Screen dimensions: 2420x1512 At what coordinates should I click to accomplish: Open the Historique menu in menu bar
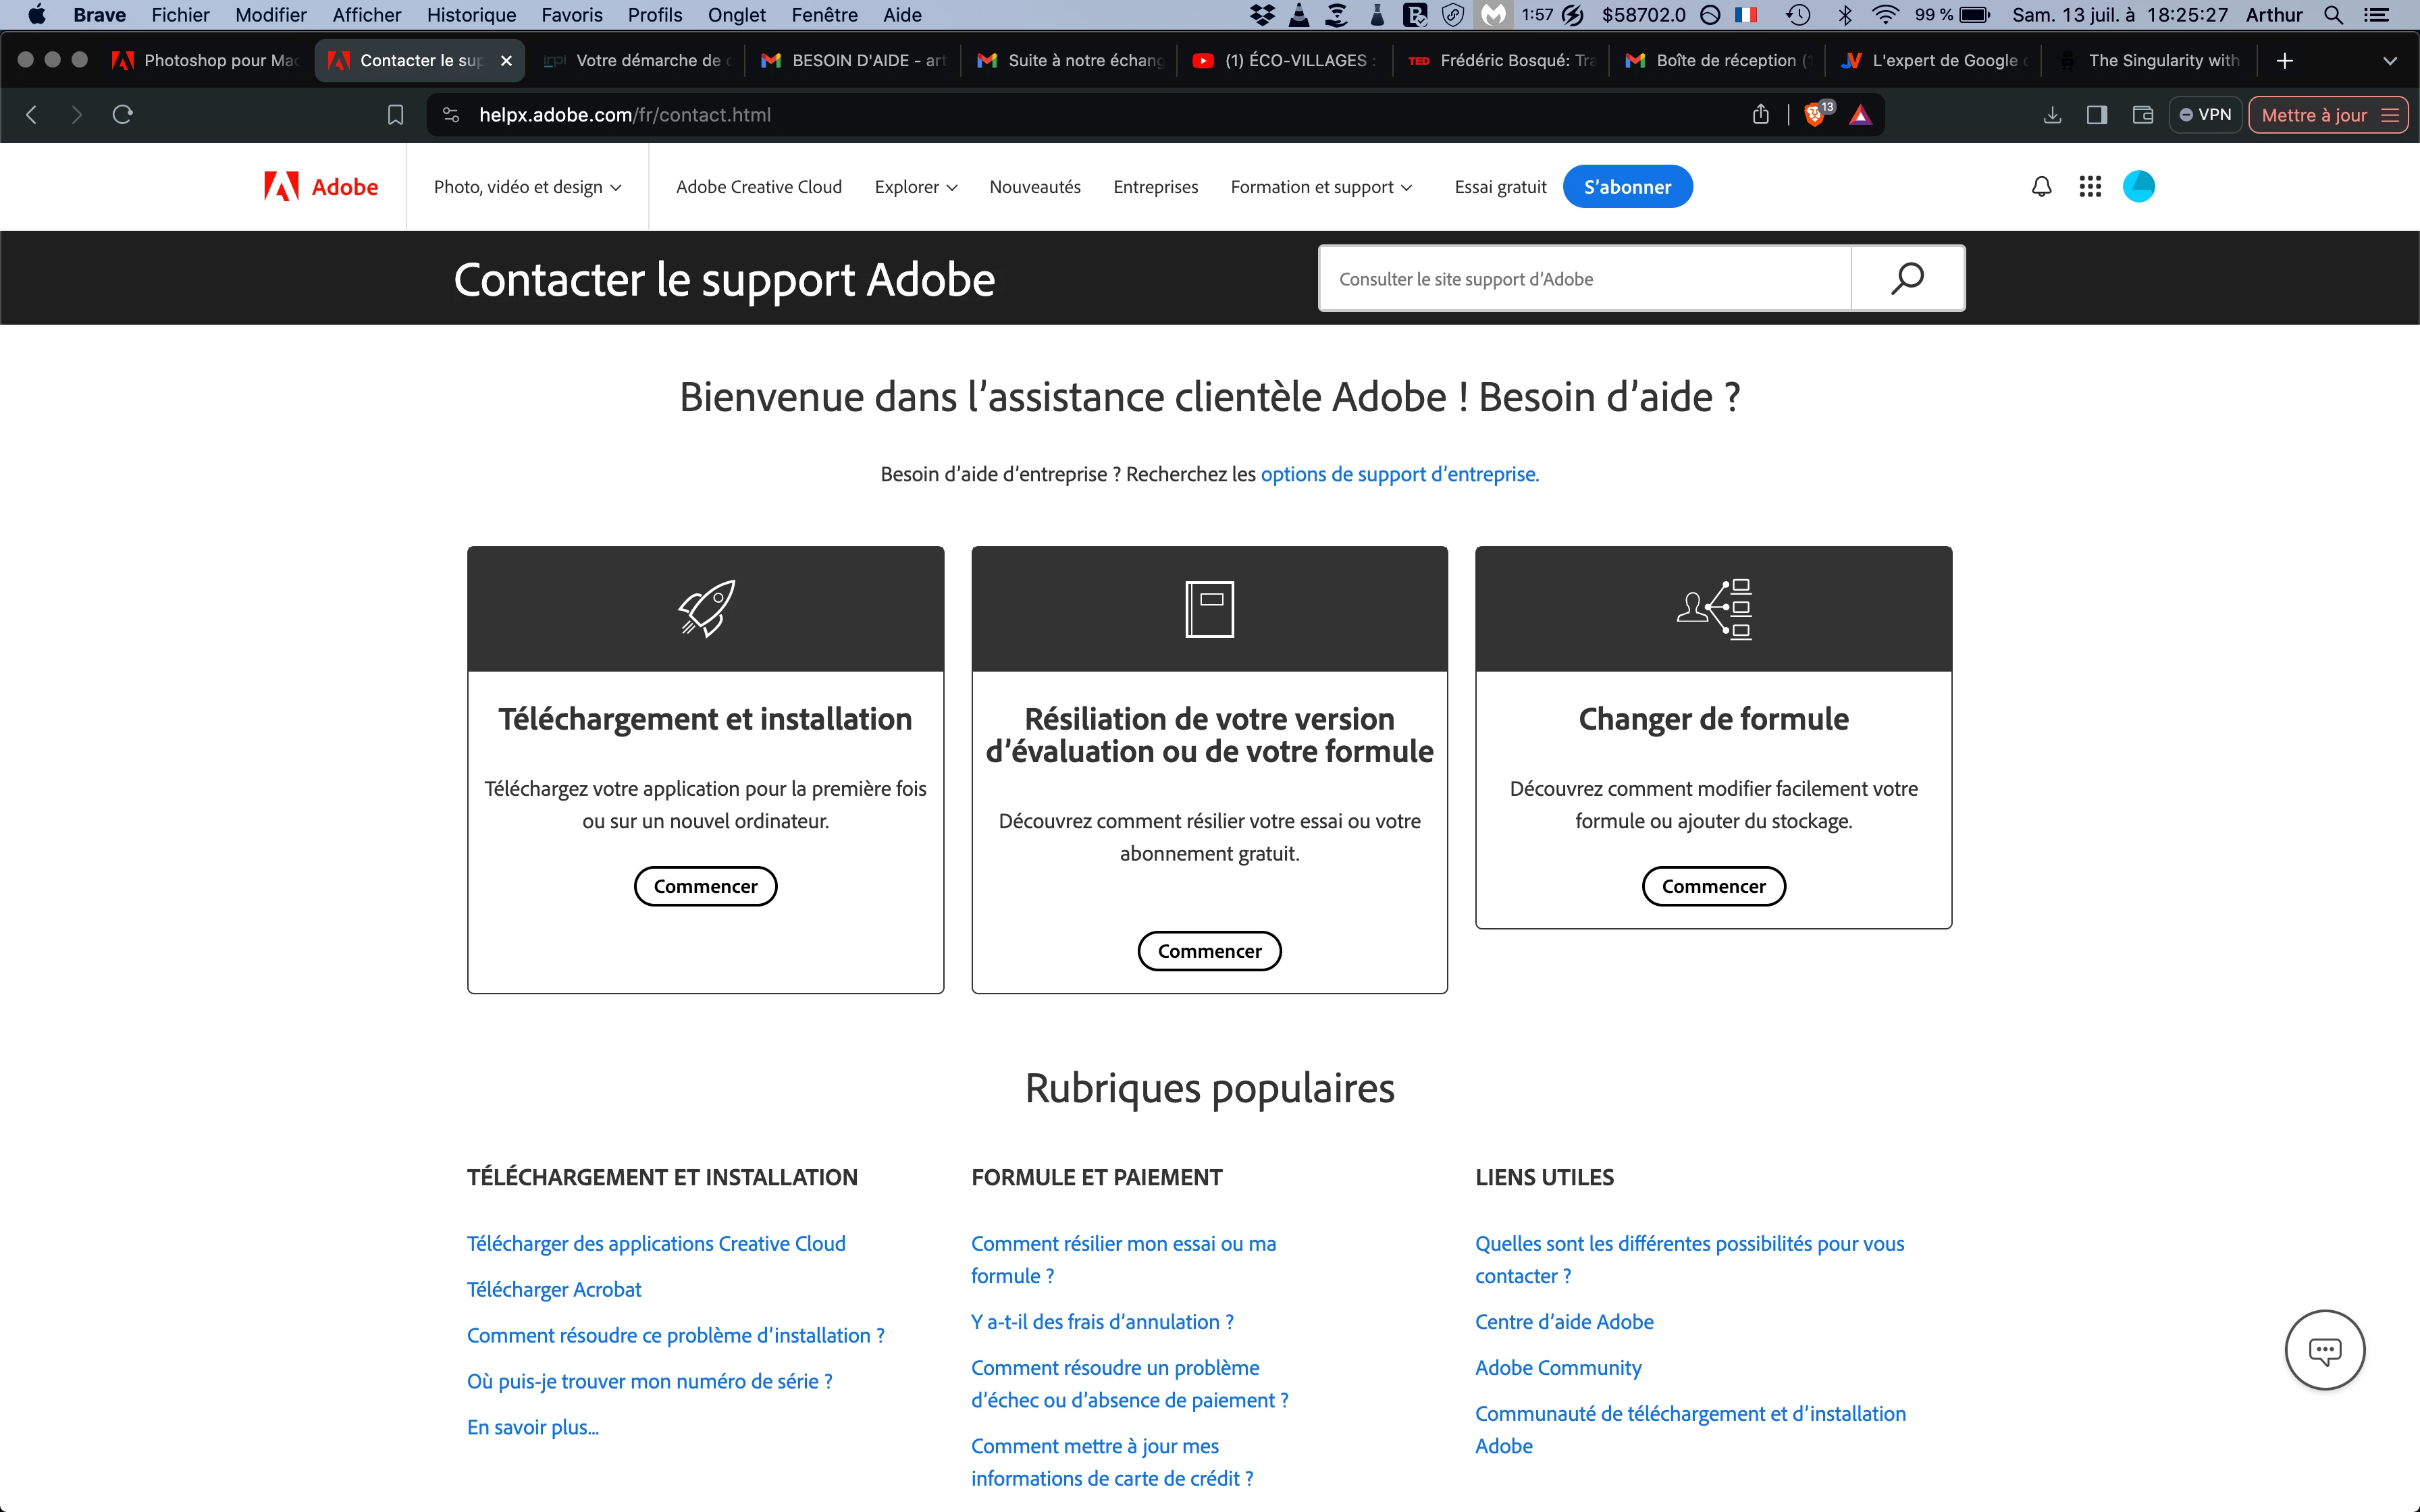[x=471, y=15]
